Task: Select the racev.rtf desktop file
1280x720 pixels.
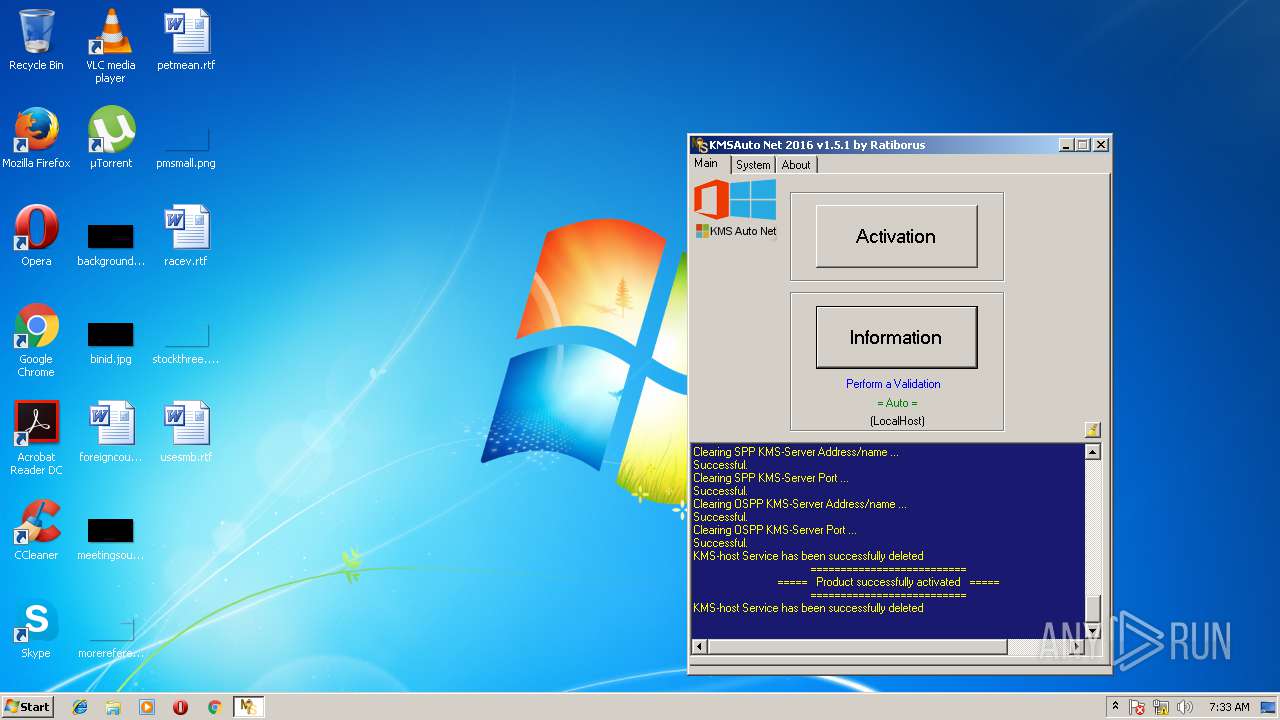Action: 186,236
